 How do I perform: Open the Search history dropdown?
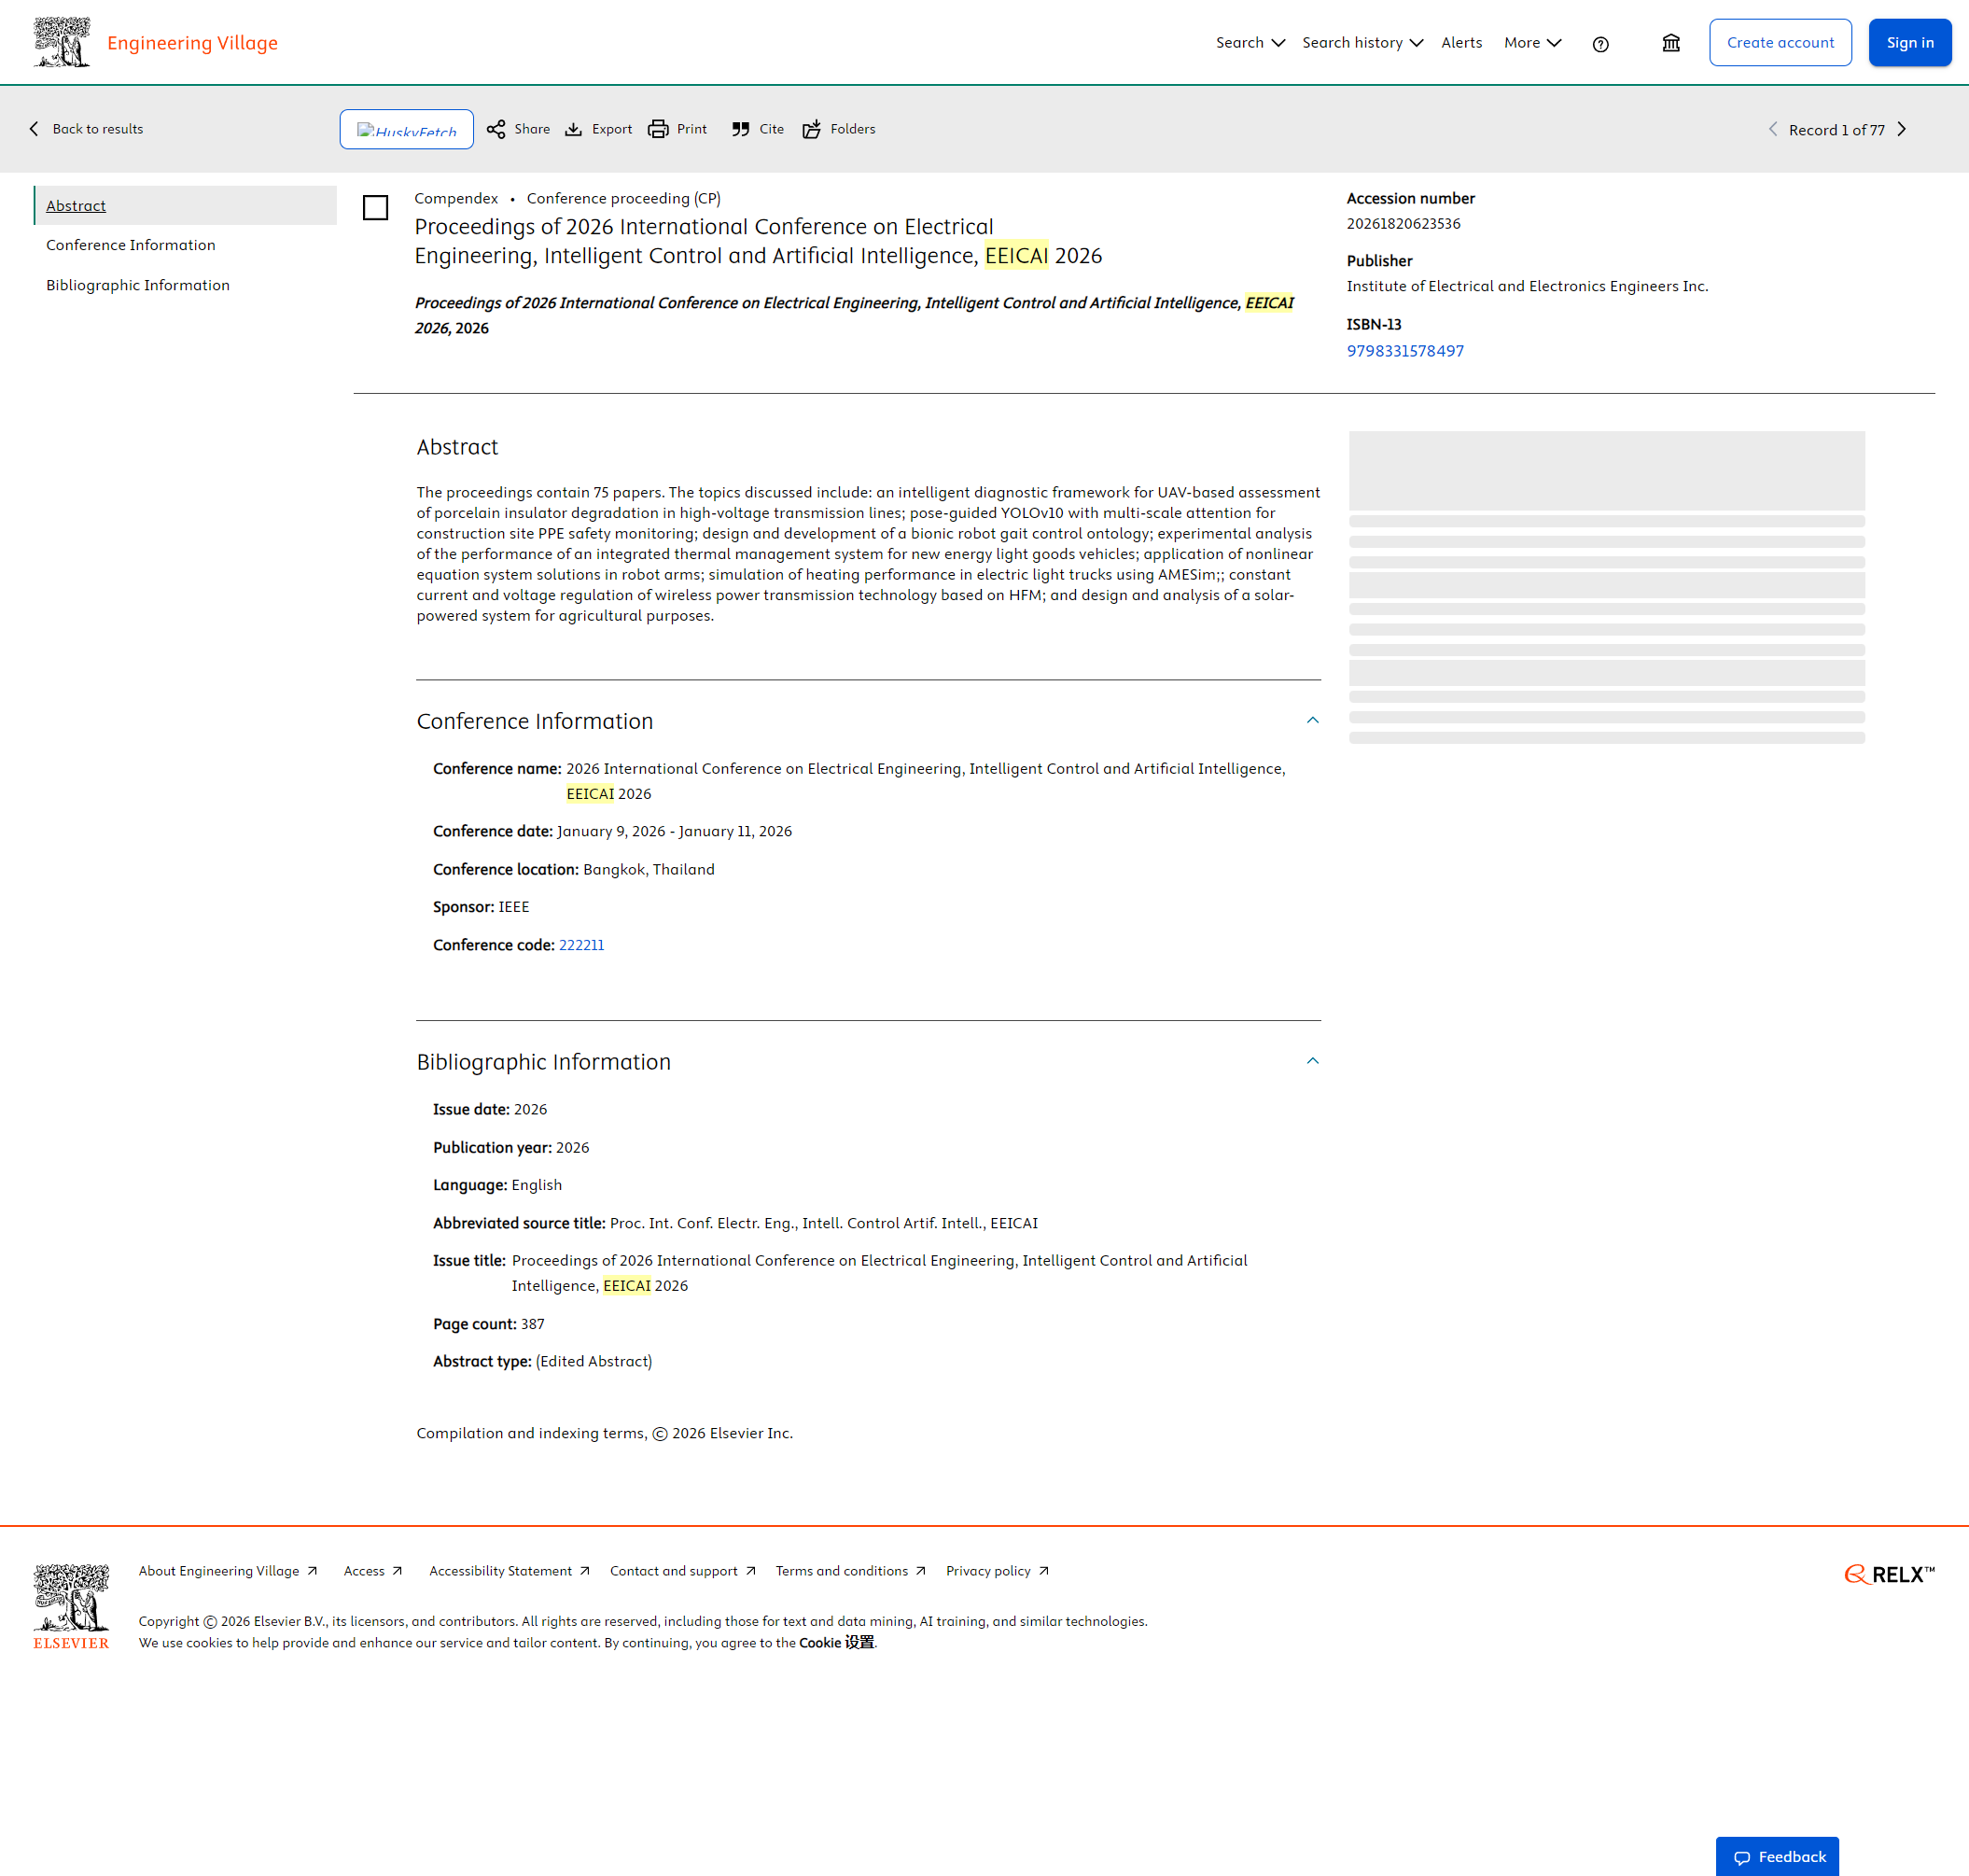1362,43
